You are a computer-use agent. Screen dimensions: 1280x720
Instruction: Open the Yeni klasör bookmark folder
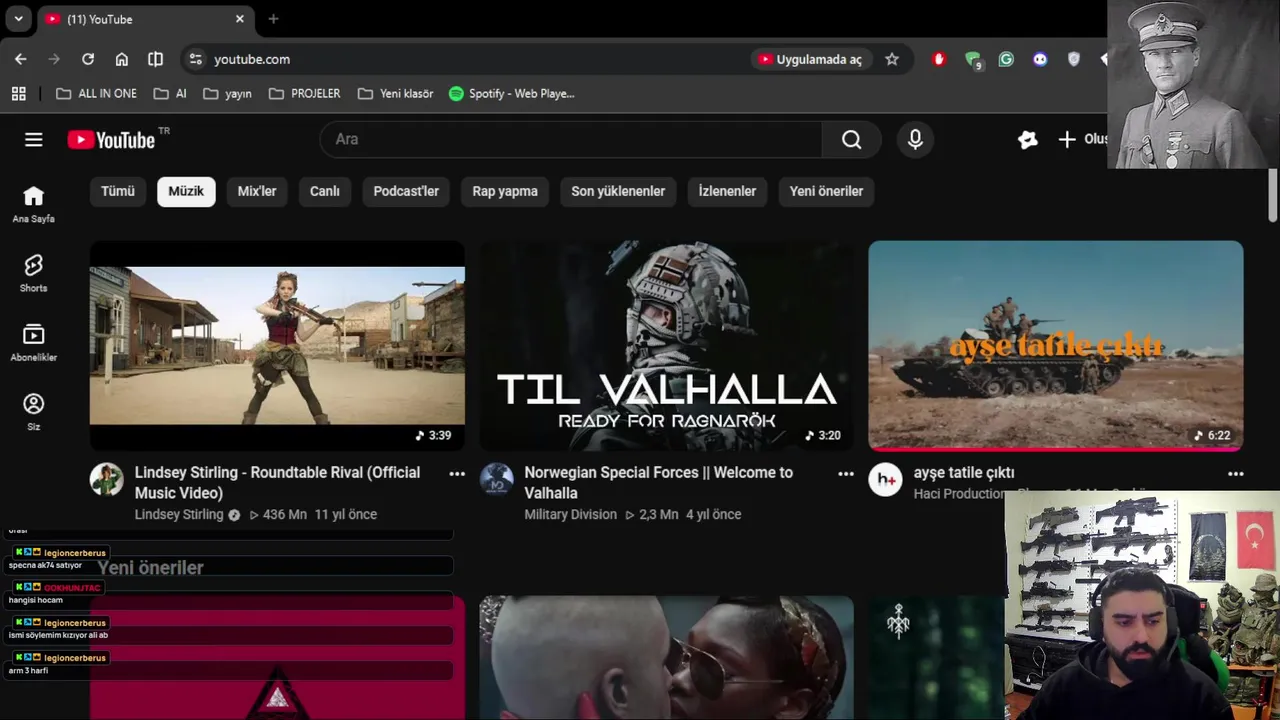395,93
